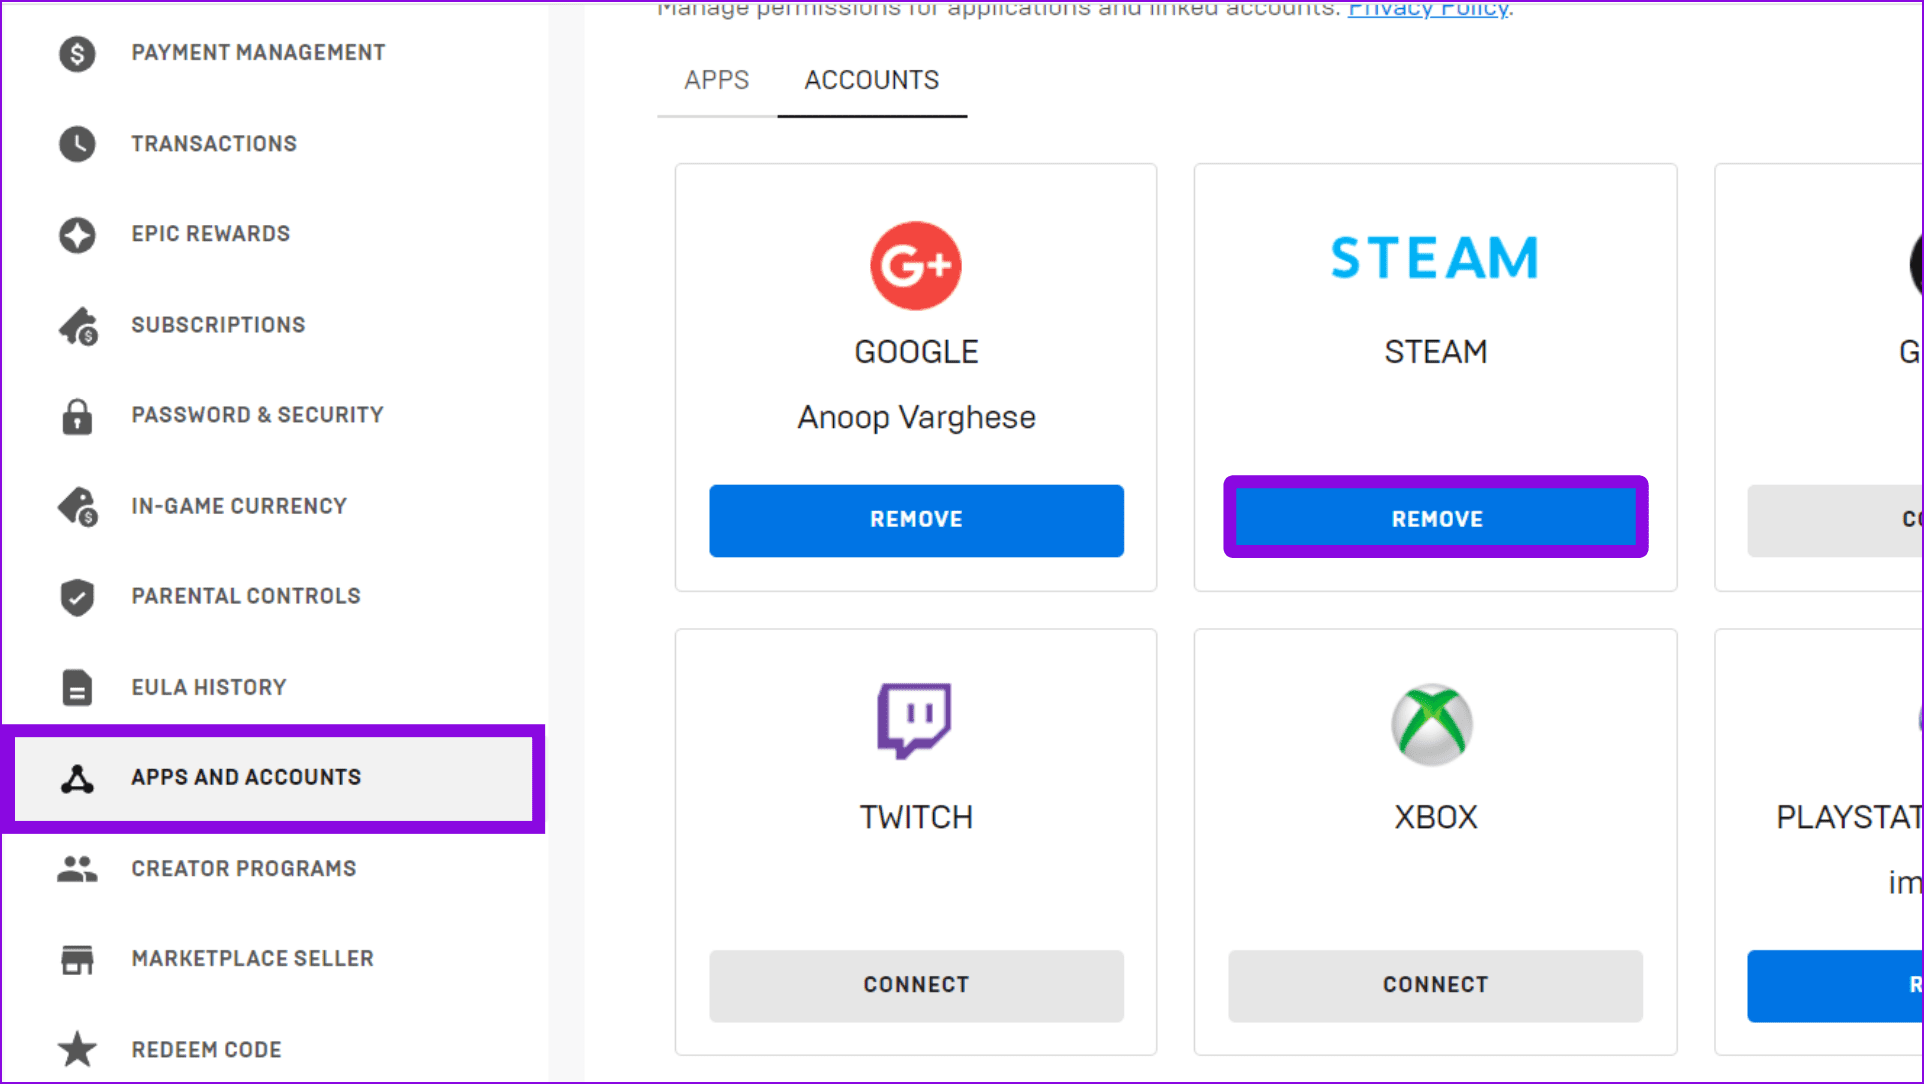Click the Xbox sphere logo
This screenshot has height=1086, width=1924.
click(x=1432, y=725)
